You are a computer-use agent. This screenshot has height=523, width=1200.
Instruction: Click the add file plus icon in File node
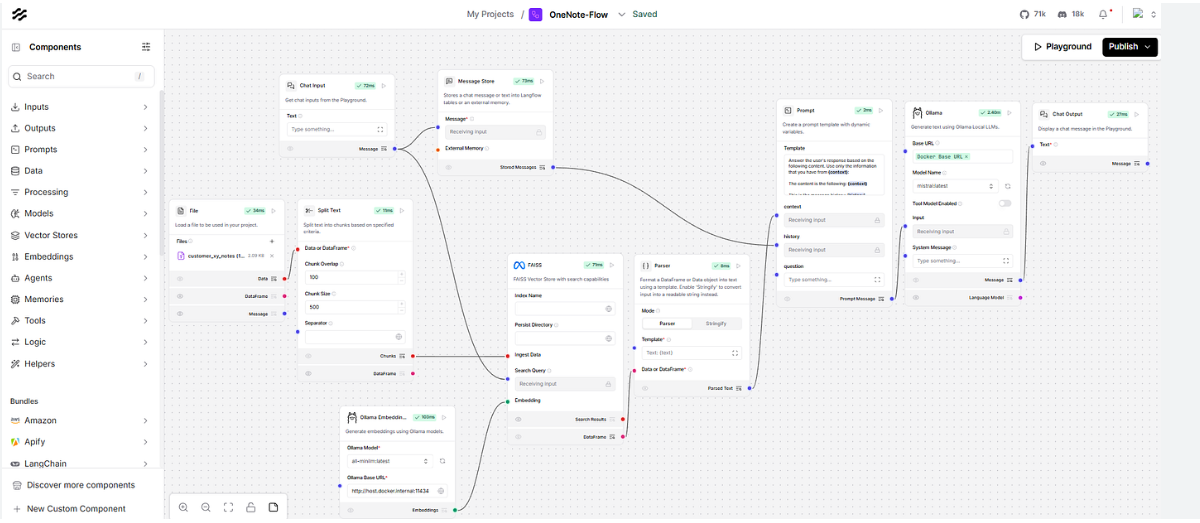pos(272,241)
